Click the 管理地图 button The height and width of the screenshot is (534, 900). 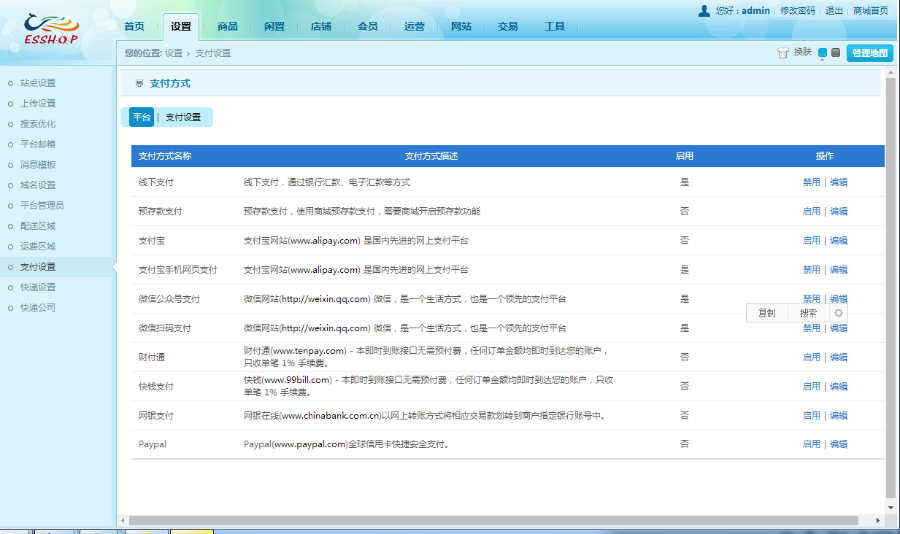point(869,53)
